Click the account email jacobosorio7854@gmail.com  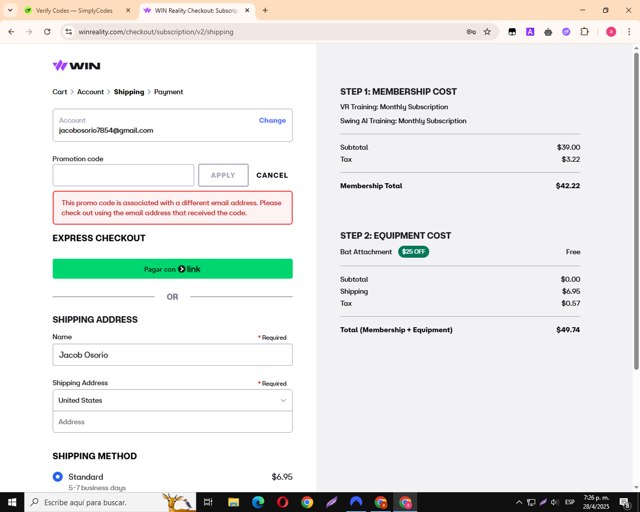[x=106, y=130]
